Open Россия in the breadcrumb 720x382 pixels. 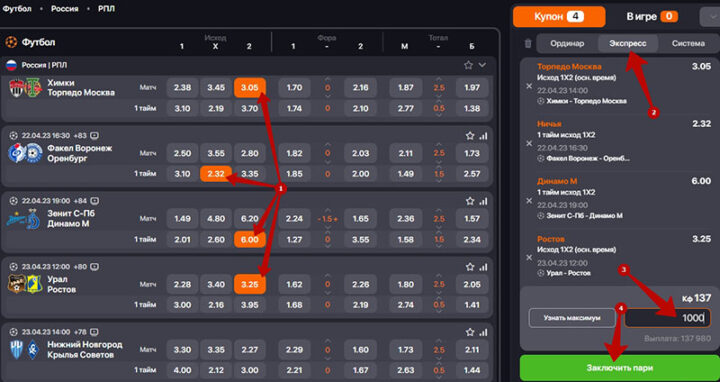[x=65, y=9]
